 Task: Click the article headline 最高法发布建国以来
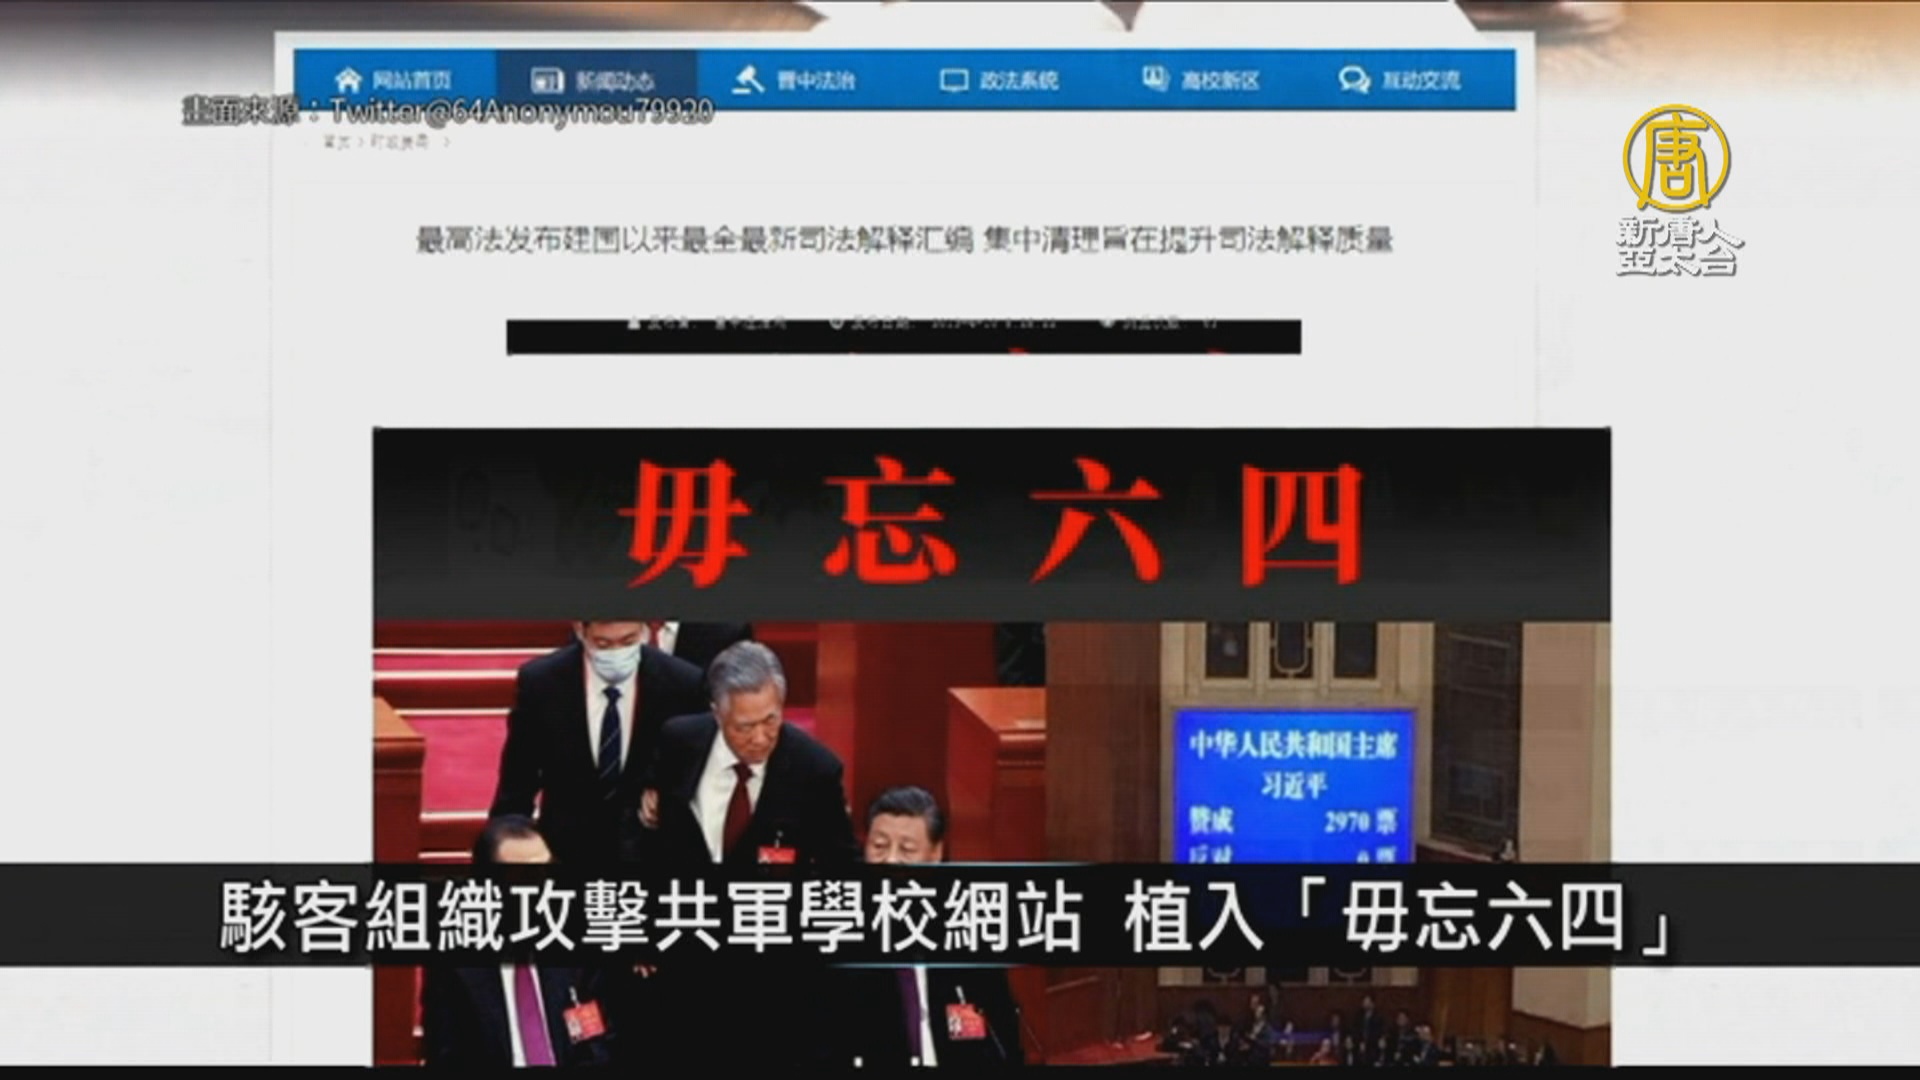[x=904, y=240]
